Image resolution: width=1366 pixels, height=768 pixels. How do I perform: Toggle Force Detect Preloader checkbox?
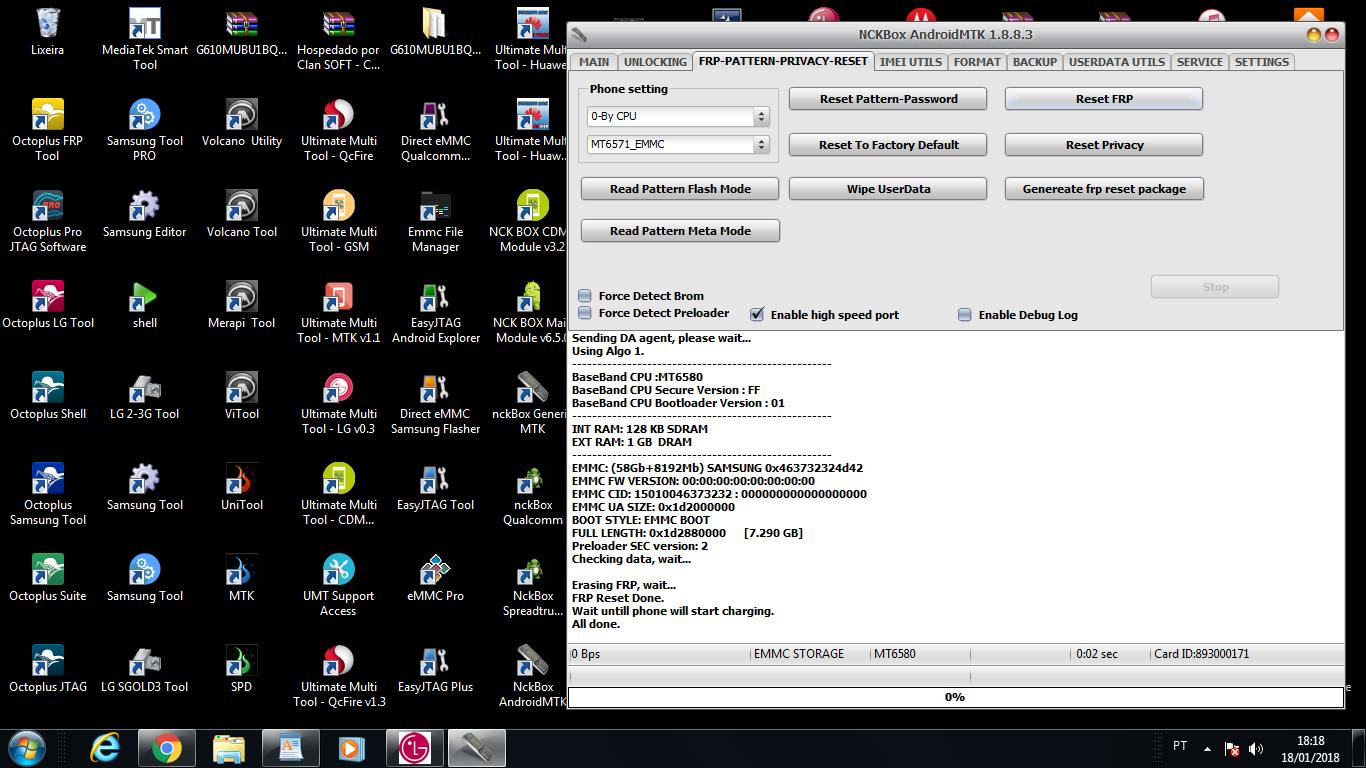[x=585, y=313]
